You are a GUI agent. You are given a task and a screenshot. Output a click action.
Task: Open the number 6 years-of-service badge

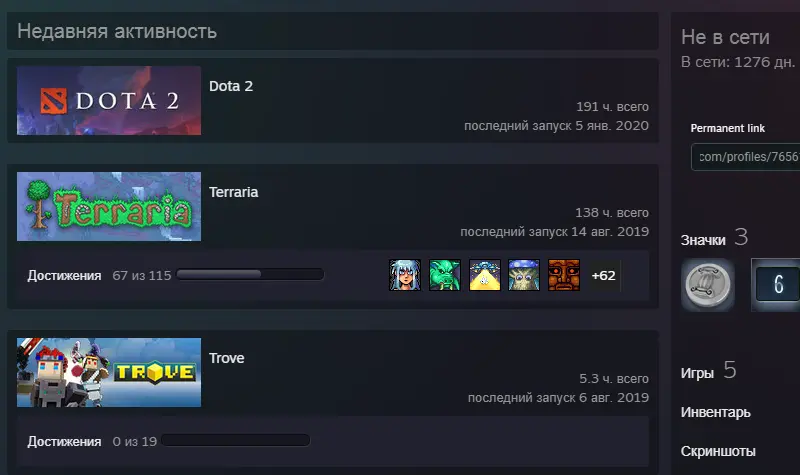[776, 284]
